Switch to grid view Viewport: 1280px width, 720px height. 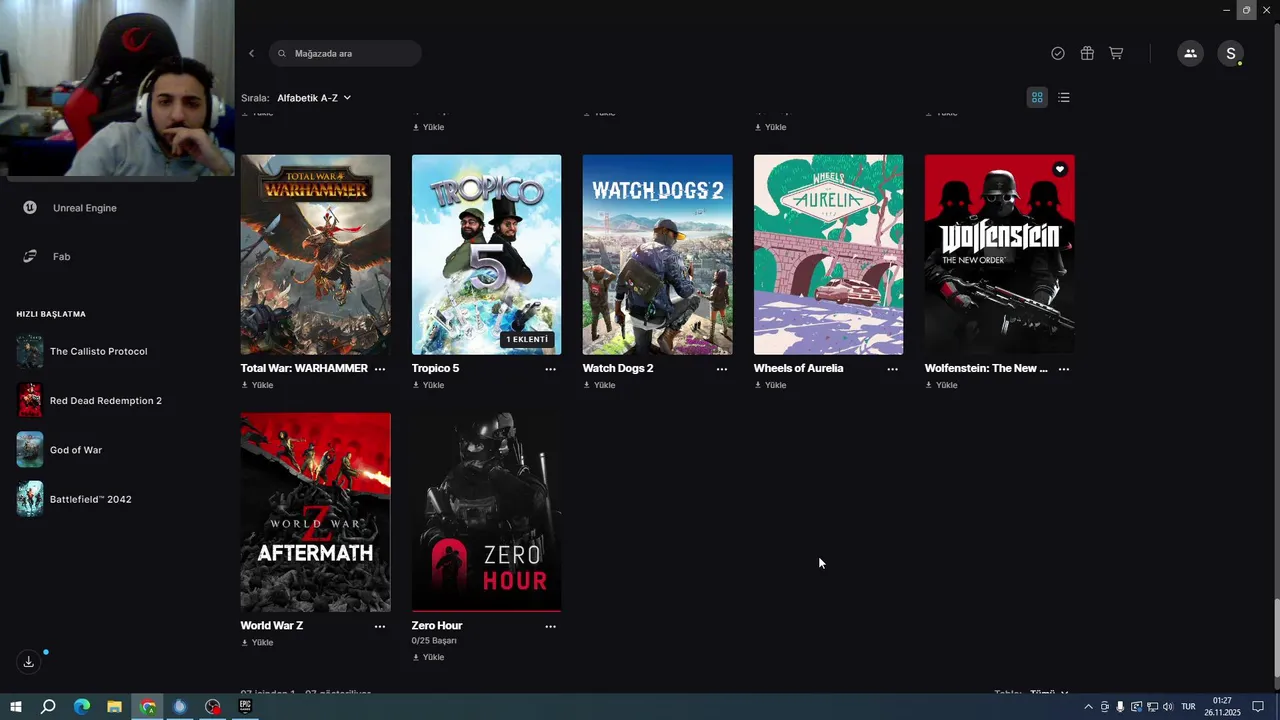pos(1037,97)
